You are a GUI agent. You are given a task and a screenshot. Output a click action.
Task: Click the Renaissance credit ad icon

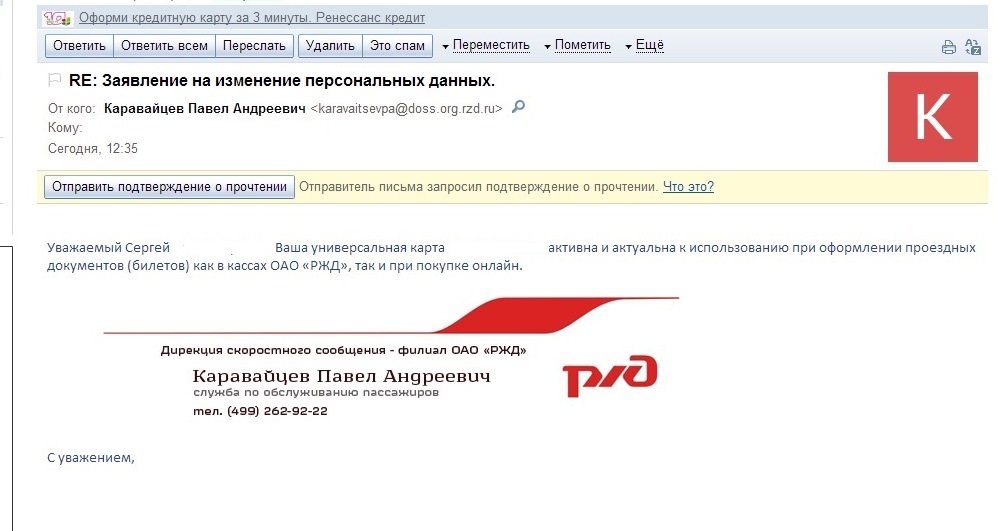pyautogui.click(x=57, y=18)
